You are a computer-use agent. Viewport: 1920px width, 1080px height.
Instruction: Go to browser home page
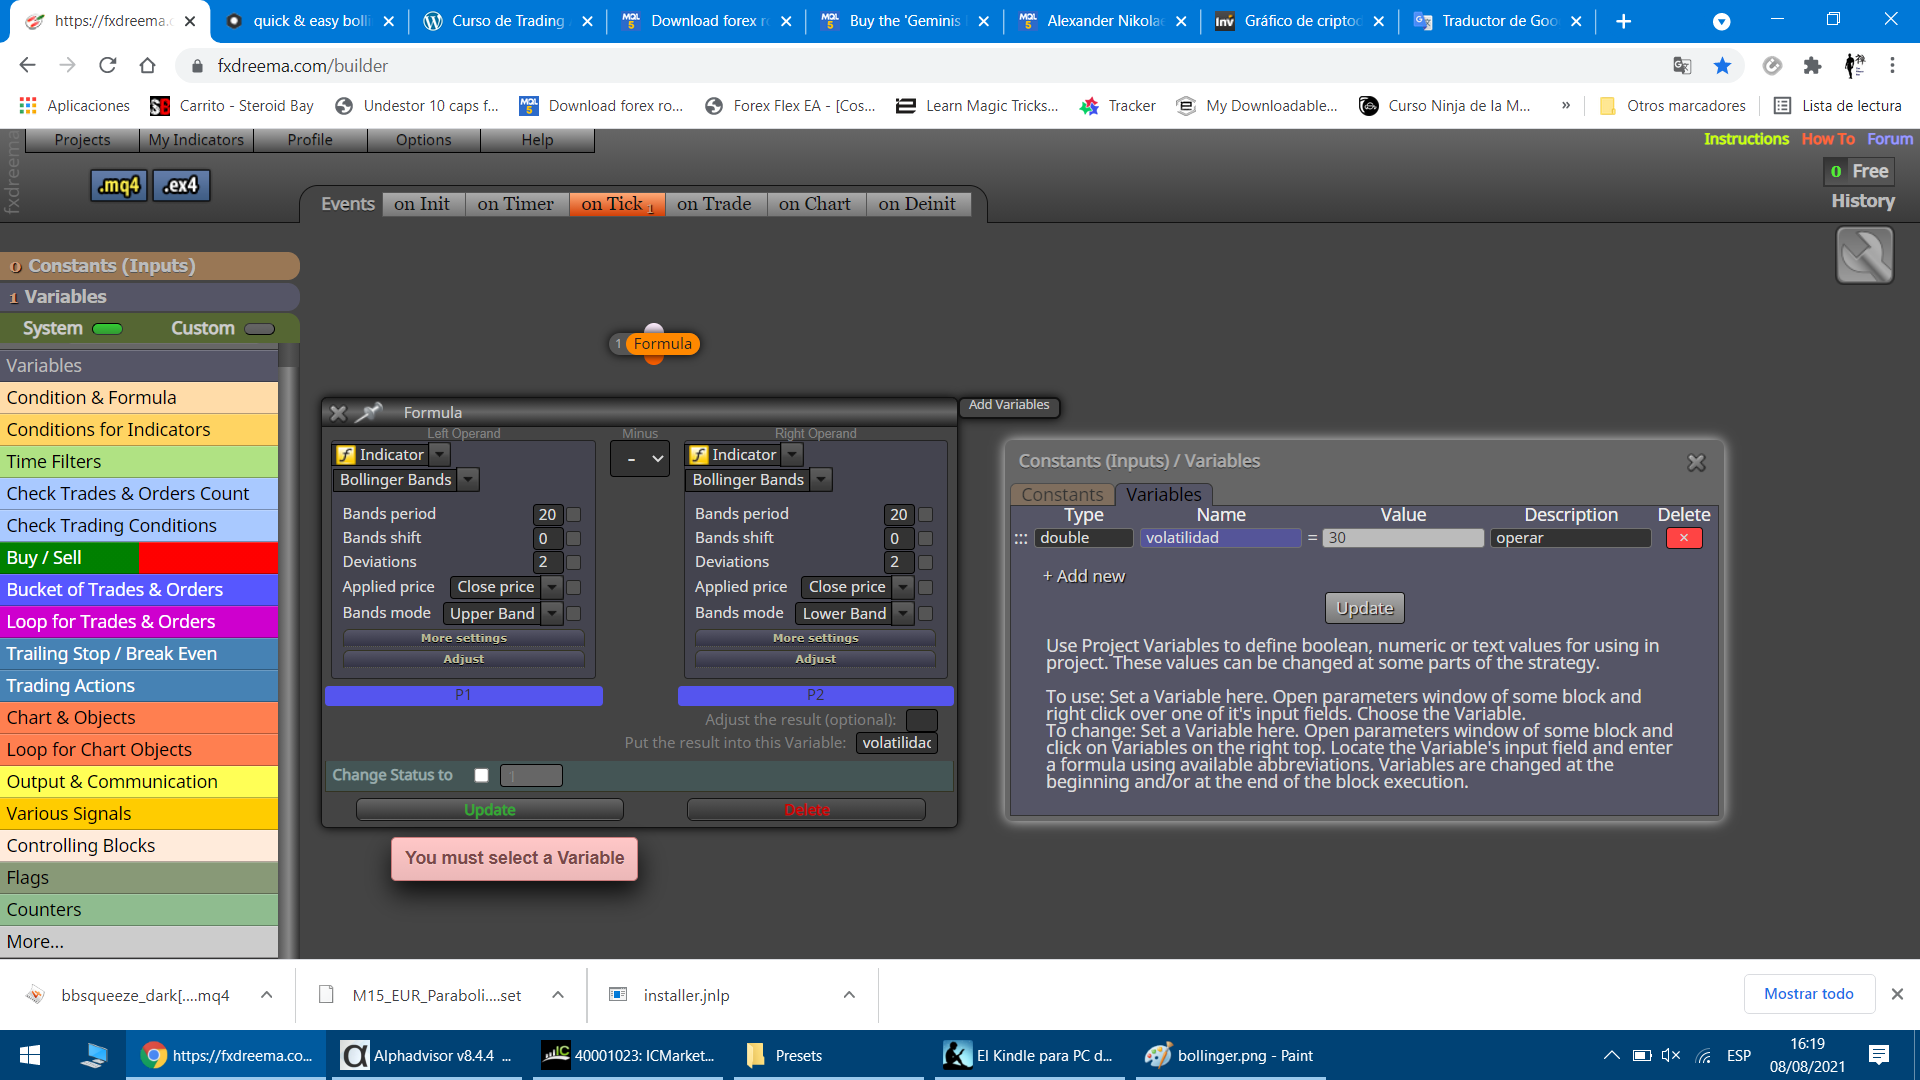pyautogui.click(x=147, y=66)
